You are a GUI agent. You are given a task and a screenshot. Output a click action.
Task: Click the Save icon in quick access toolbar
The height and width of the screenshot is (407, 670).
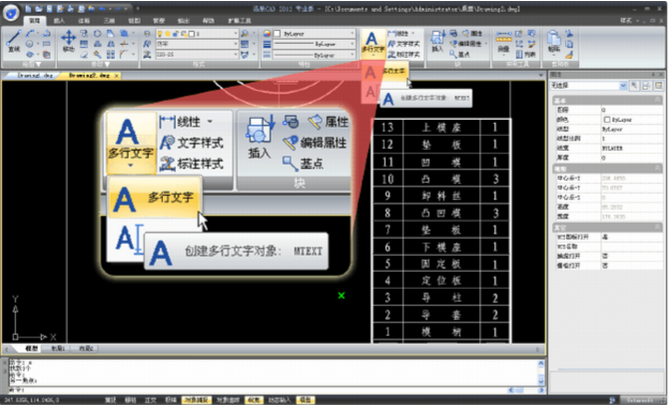click(49, 9)
